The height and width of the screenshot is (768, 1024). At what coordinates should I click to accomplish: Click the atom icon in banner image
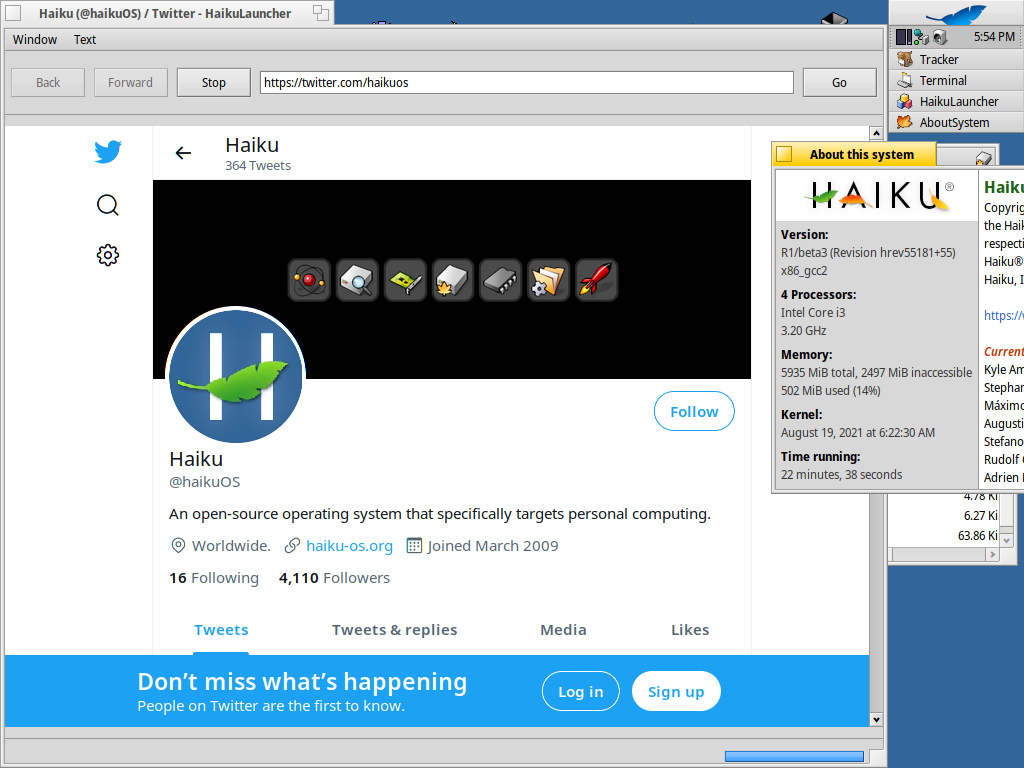pos(309,280)
